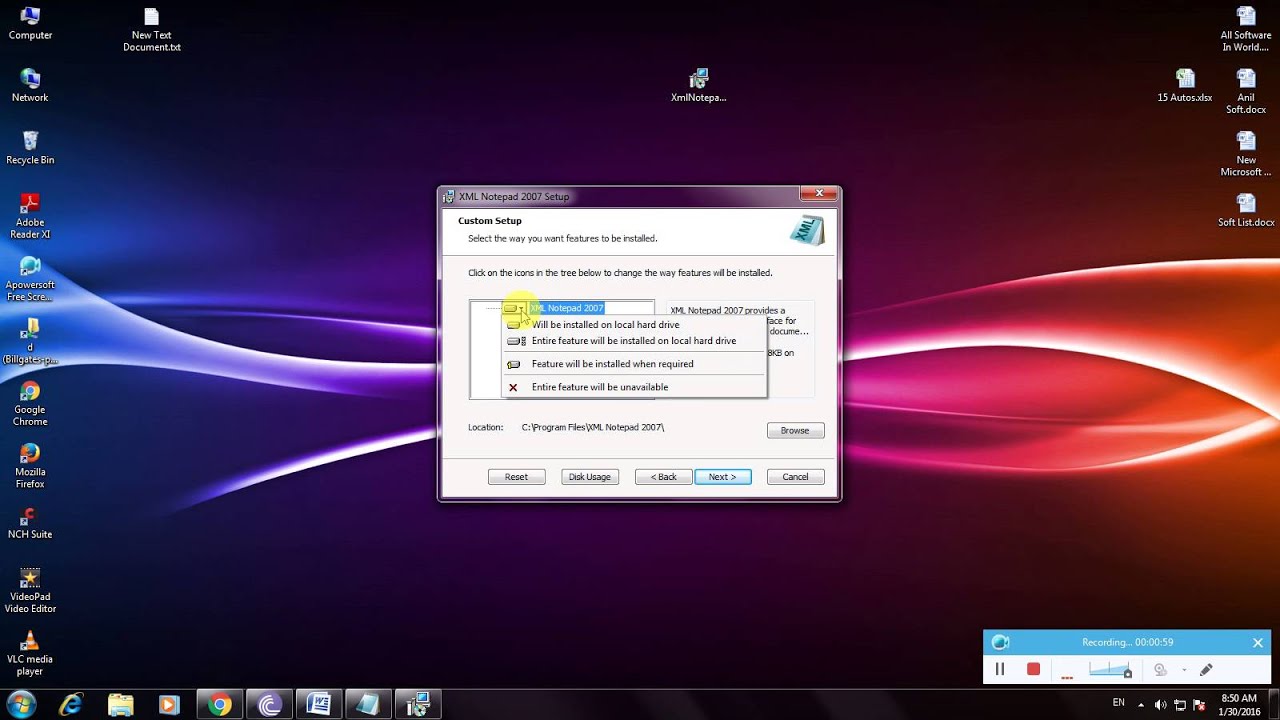Viewport: 1280px width, 720px height.
Task: Select the XML Notepad 2007 tree item
Action: (x=567, y=308)
